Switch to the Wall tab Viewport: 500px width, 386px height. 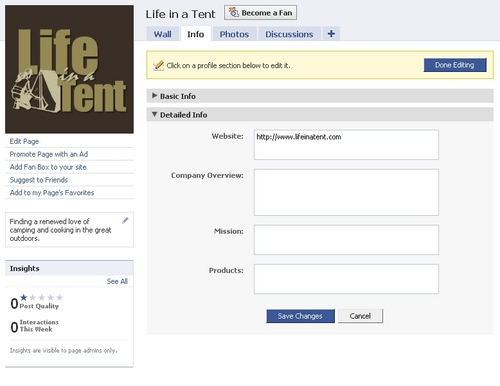pos(163,34)
